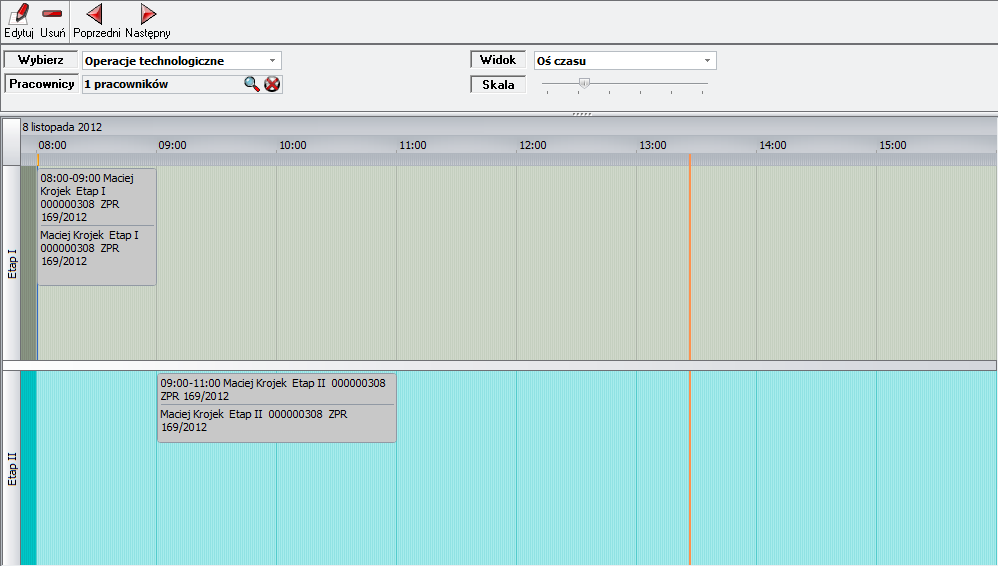Open the Oś czasu view dropdown
998x566 pixels.
coord(625,60)
